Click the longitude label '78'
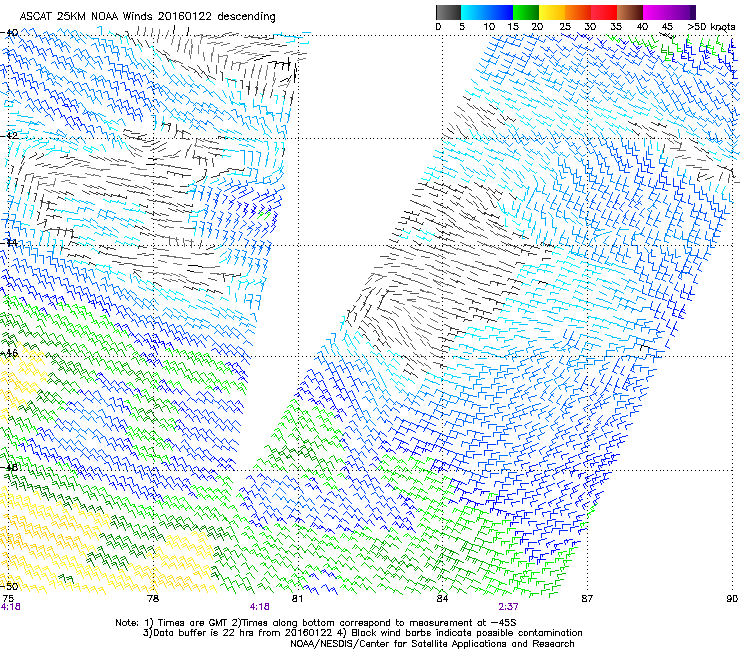Screen dimensions: 740x650 pyautogui.click(x=153, y=599)
